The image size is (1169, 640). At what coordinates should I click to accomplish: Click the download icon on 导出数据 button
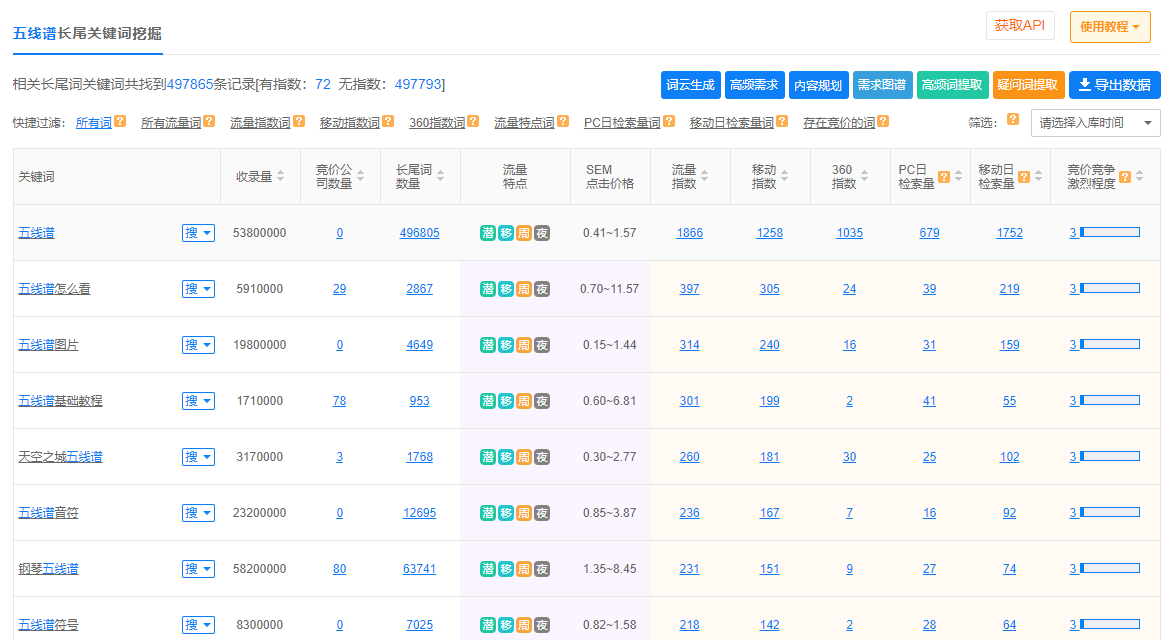point(1087,84)
